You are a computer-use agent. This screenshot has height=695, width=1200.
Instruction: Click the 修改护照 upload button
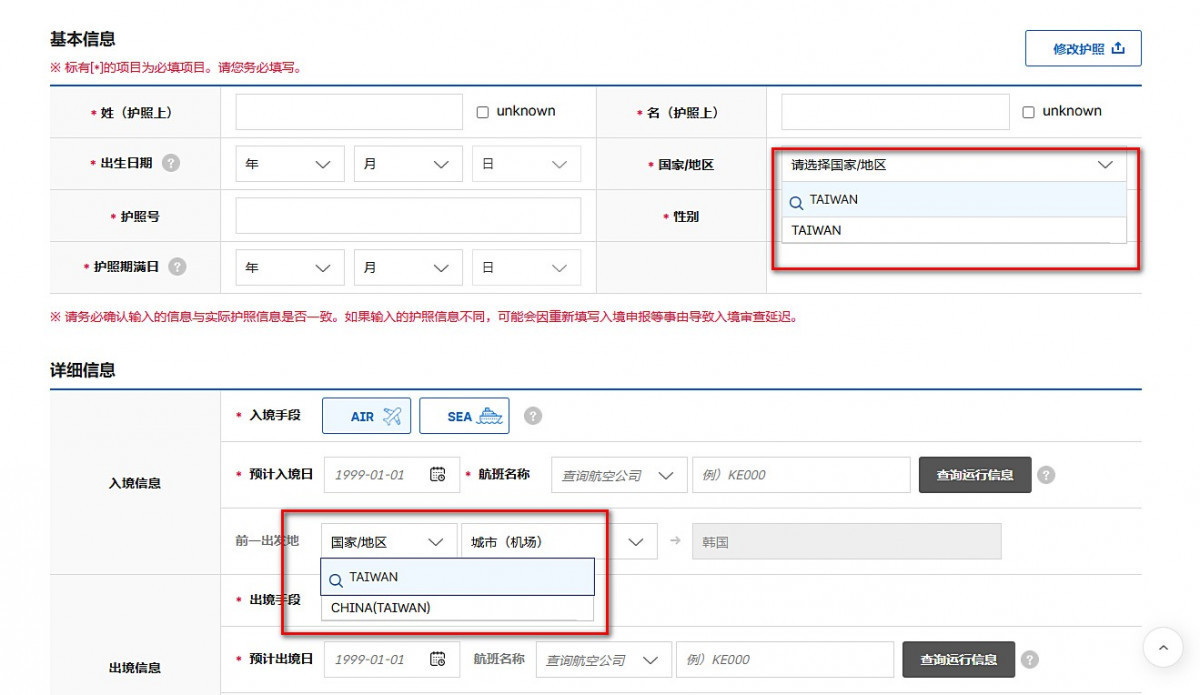[x=1083, y=47]
